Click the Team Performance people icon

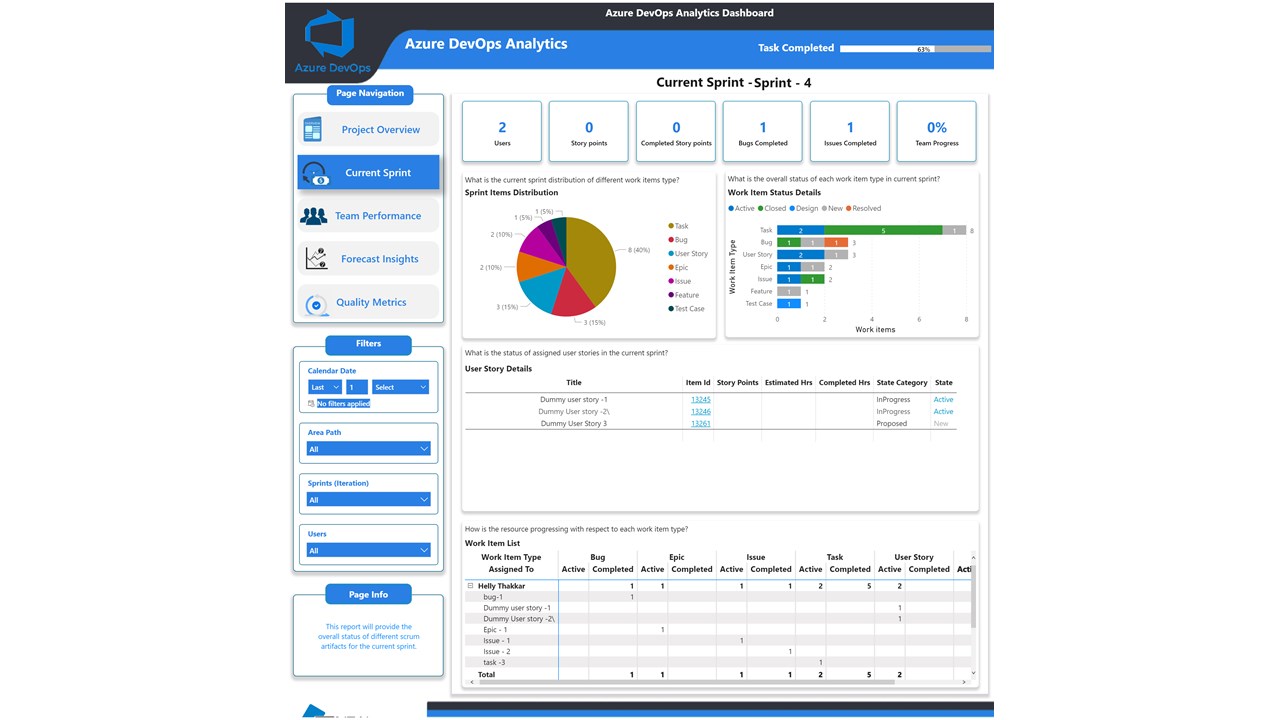314,216
